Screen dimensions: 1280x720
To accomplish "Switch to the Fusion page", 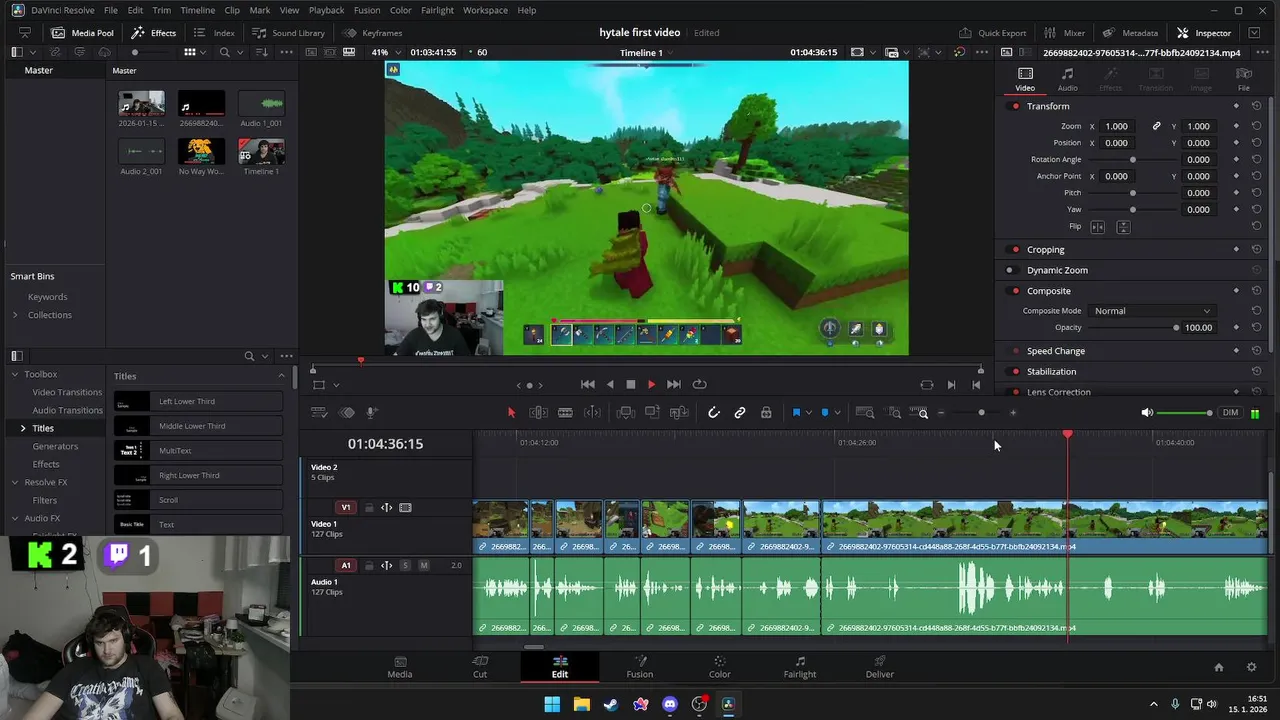I will (x=639, y=667).
